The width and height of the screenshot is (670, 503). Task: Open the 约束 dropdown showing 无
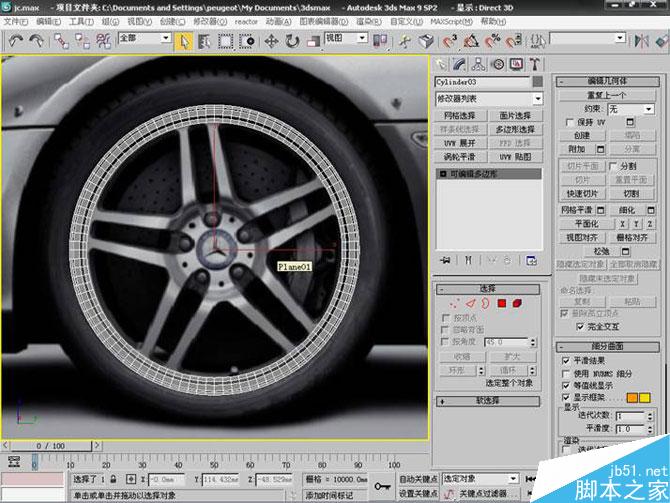point(630,108)
